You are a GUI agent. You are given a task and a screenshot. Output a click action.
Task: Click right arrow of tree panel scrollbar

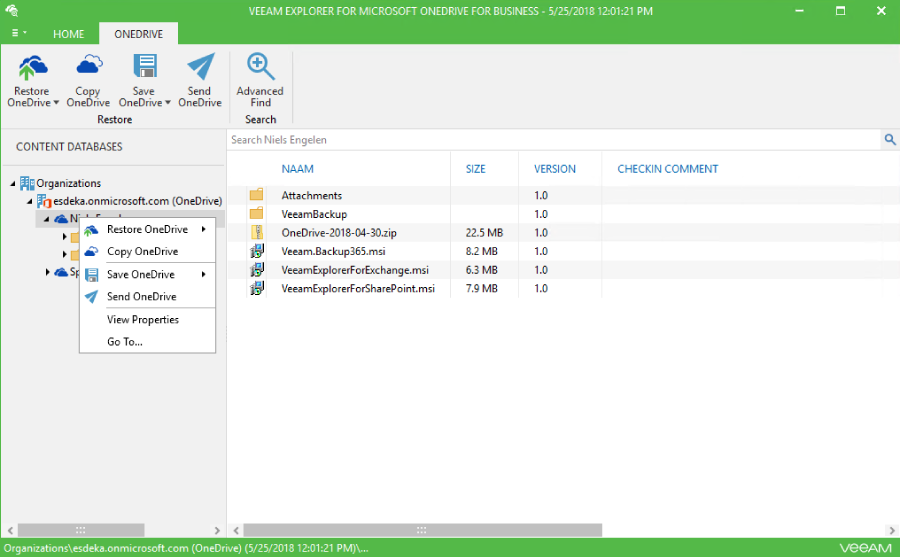point(217,530)
